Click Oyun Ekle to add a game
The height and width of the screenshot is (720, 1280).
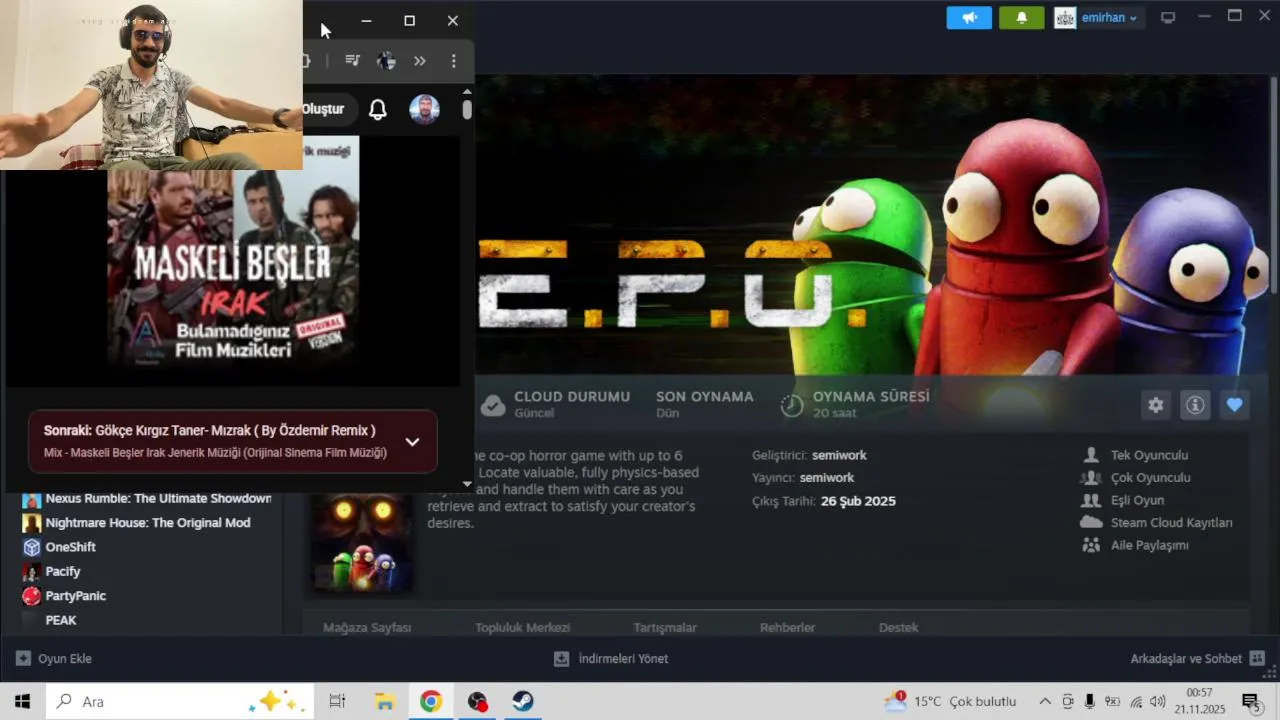tap(54, 659)
